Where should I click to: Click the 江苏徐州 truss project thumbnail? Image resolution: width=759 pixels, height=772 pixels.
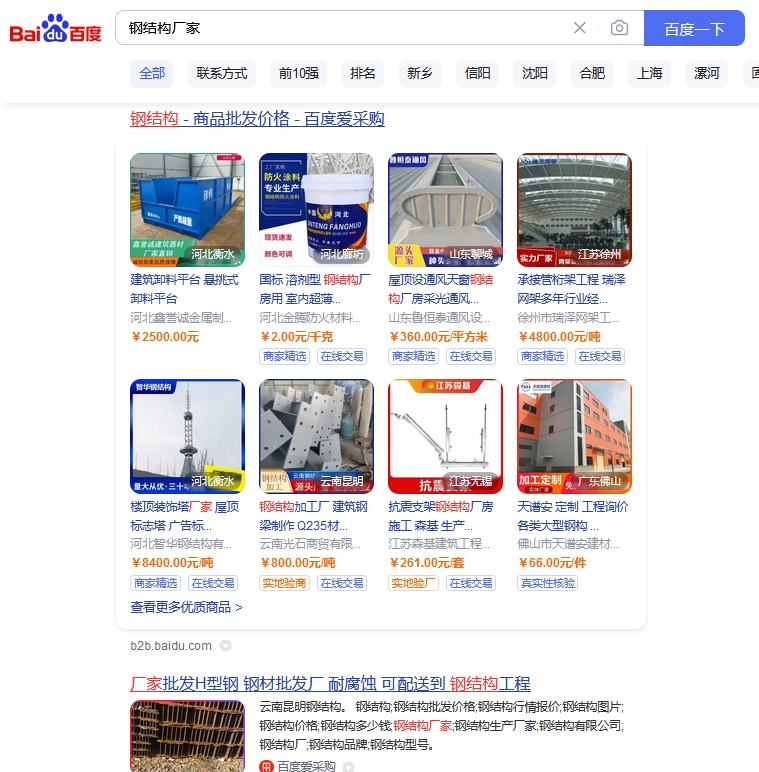point(574,210)
